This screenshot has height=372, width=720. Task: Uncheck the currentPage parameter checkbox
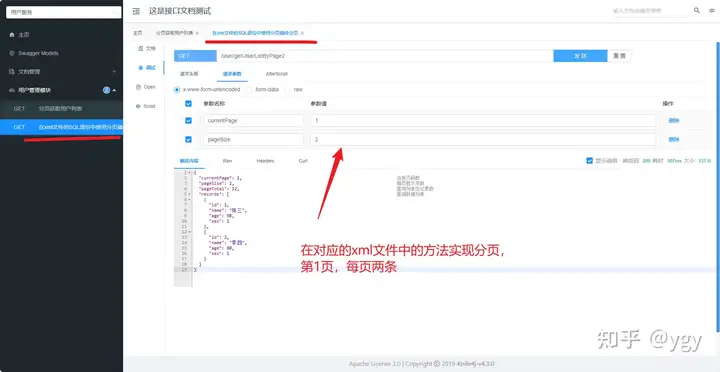[x=188, y=120]
